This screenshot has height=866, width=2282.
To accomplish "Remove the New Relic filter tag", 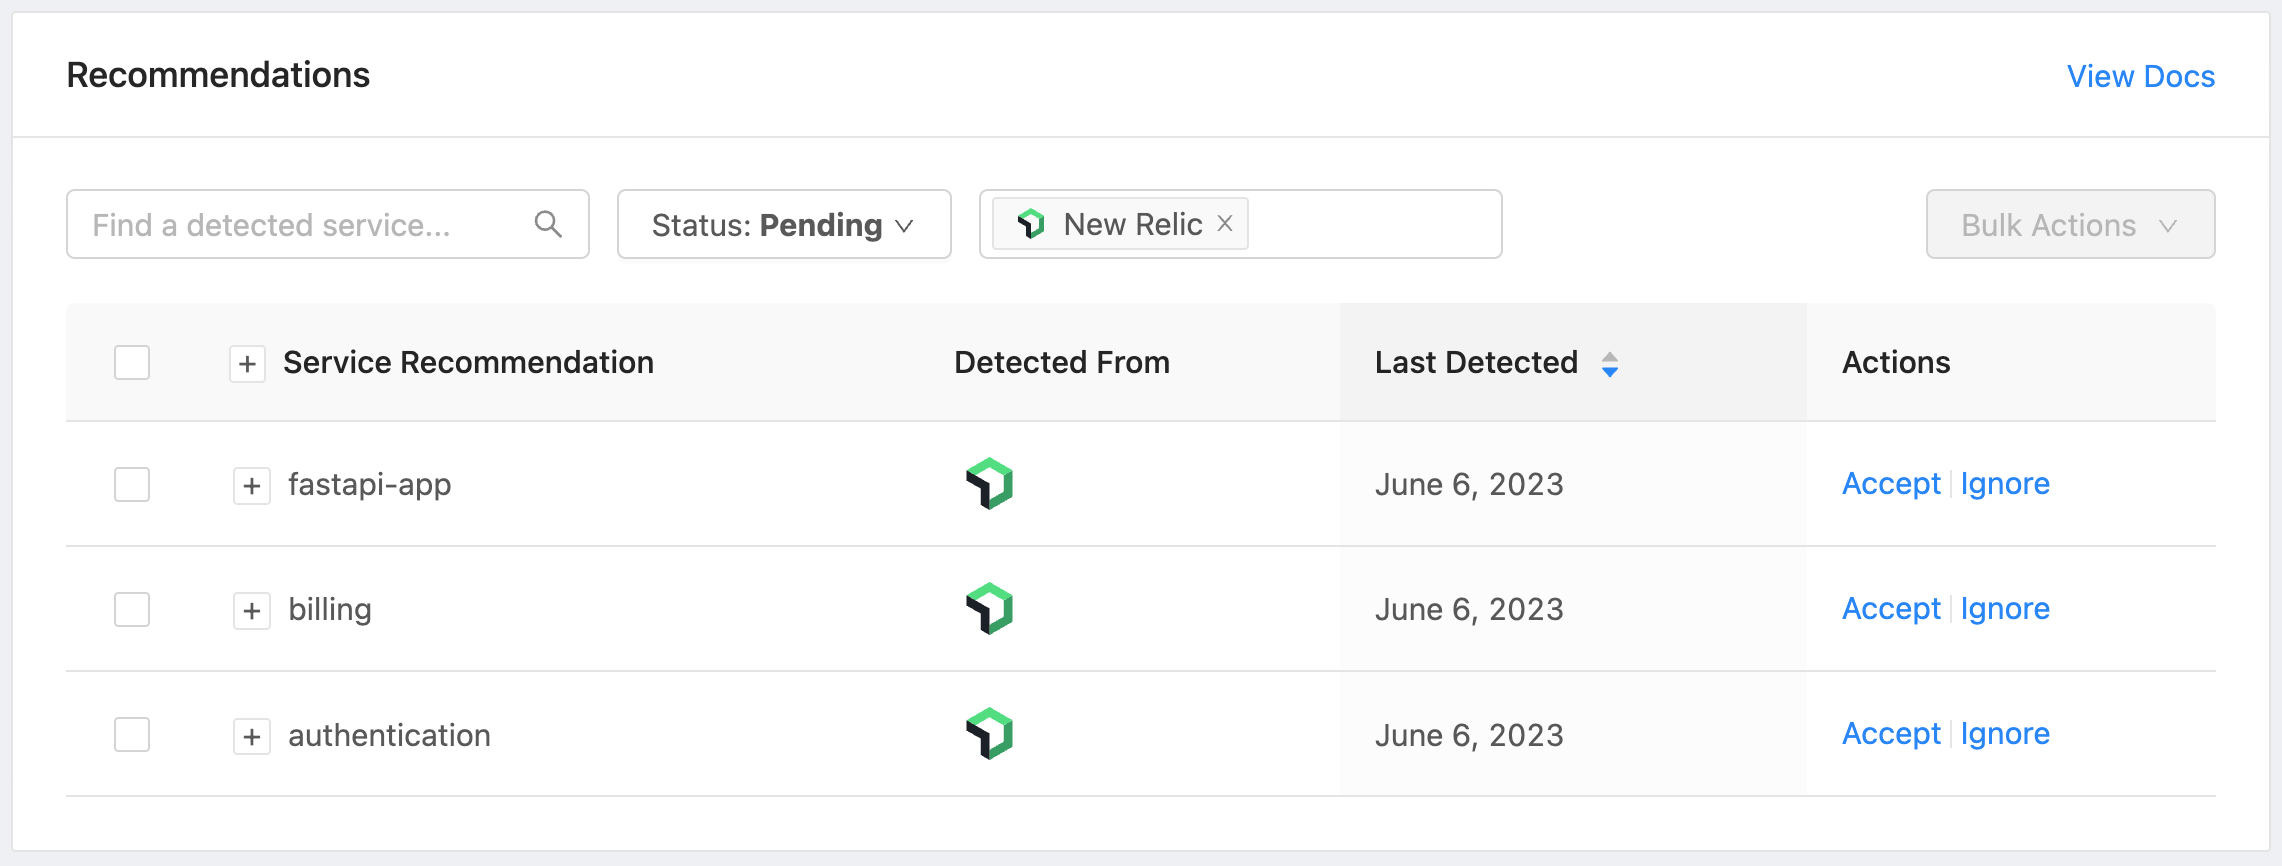I will [x=1225, y=224].
